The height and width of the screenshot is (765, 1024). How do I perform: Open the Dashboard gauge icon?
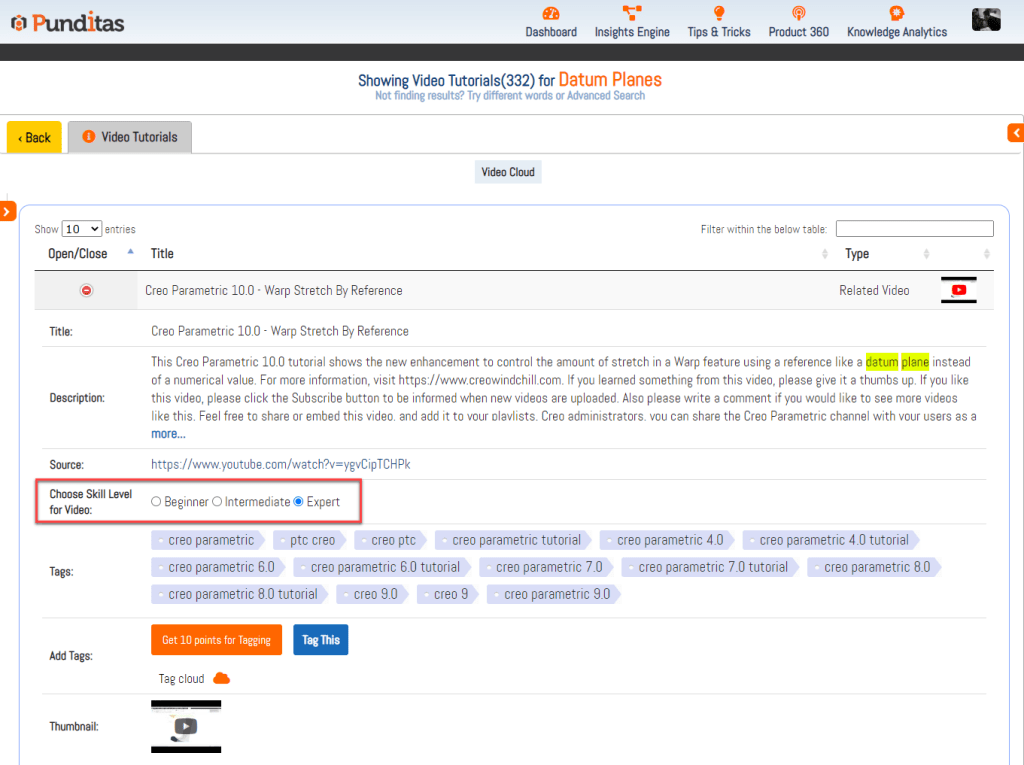(x=551, y=14)
